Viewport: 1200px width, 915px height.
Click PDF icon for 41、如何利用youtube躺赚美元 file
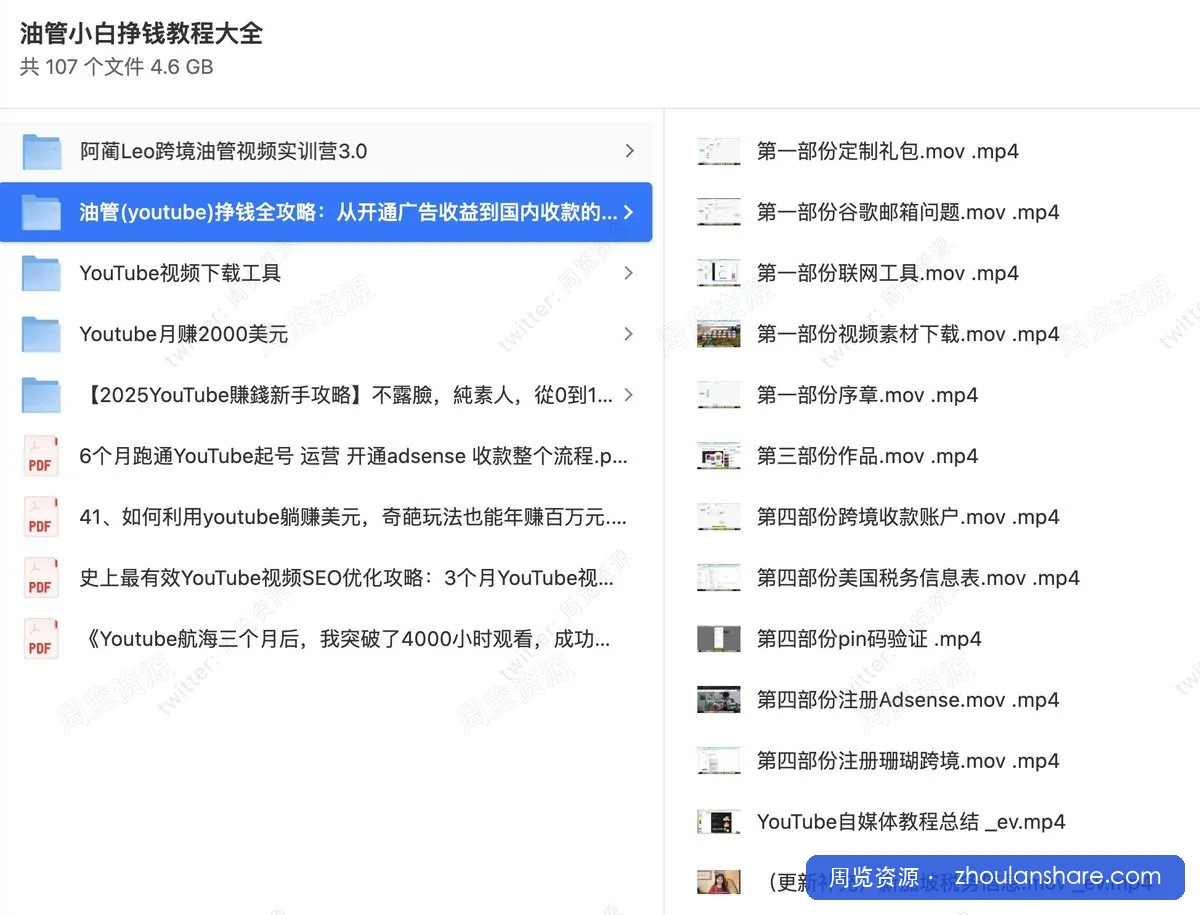[x=41, y=517]
